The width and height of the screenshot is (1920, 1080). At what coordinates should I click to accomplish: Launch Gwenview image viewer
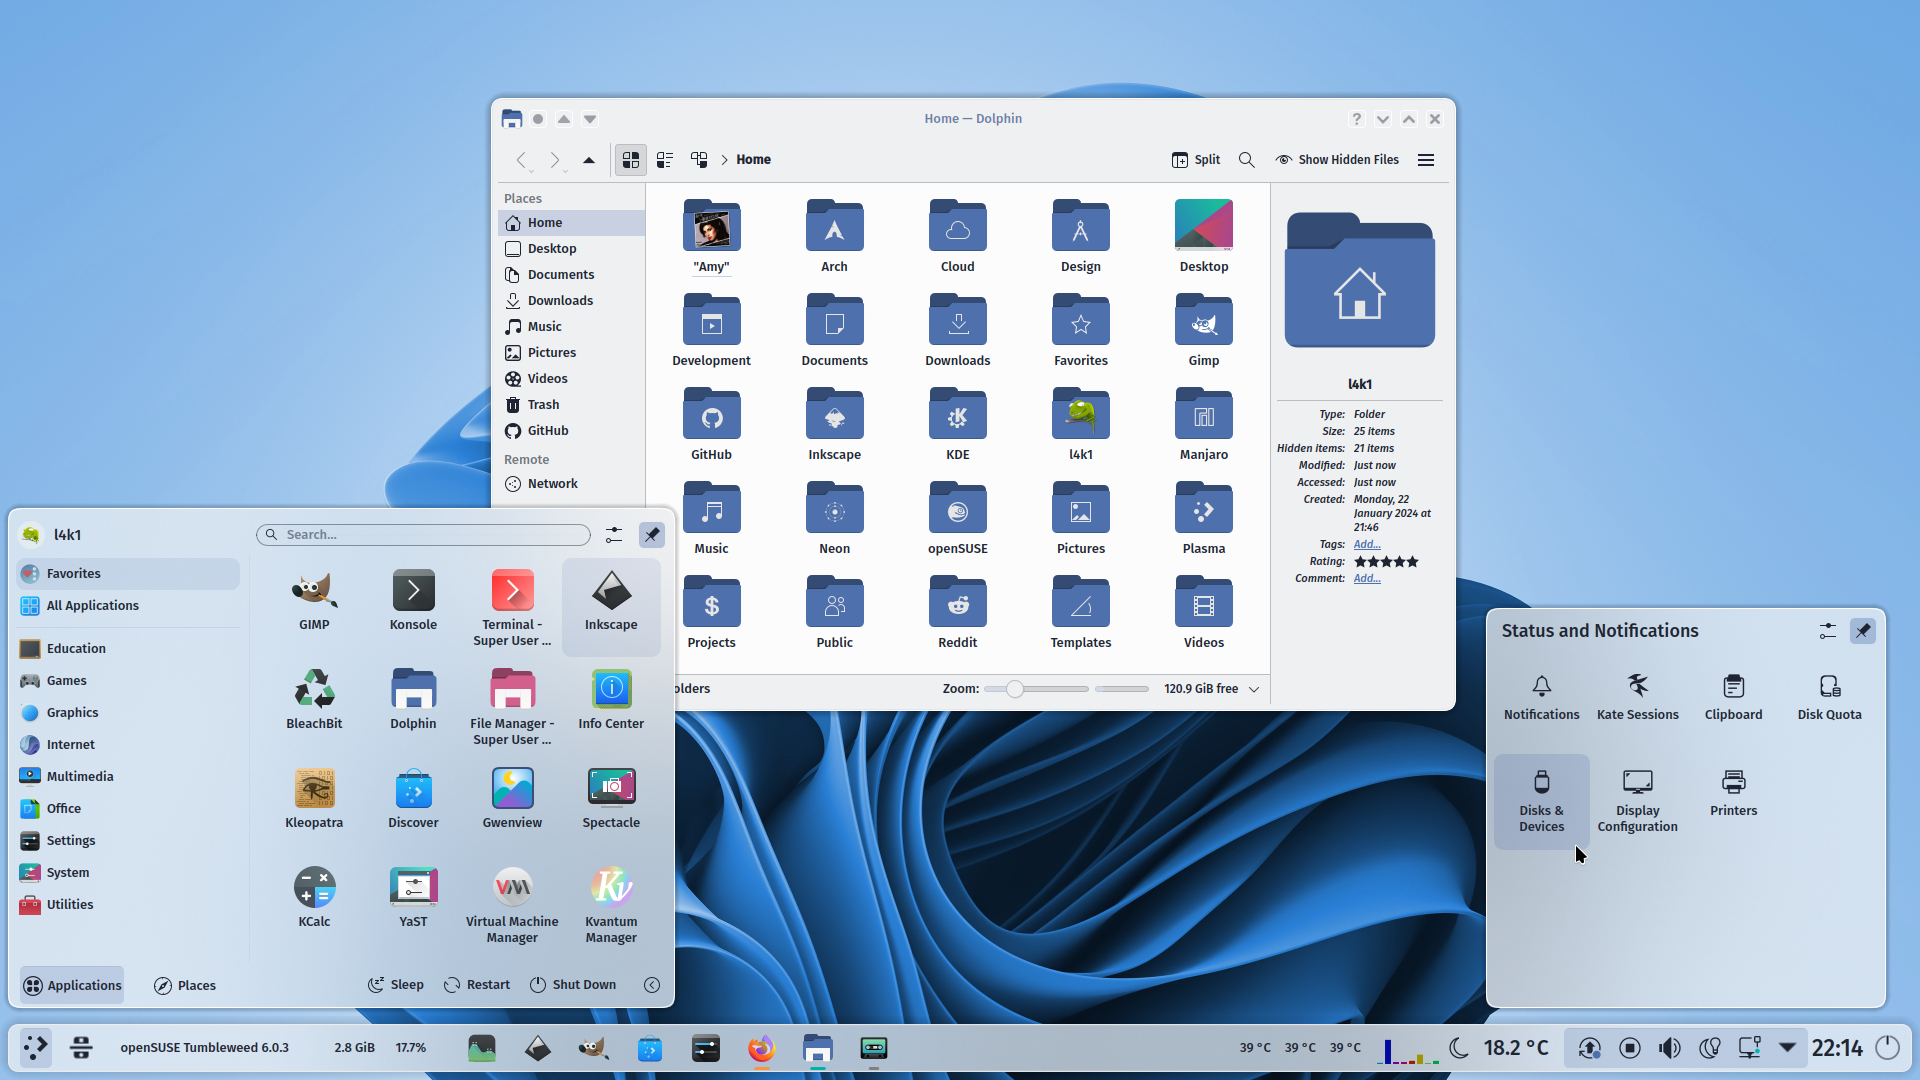click(x=512, y=799)
